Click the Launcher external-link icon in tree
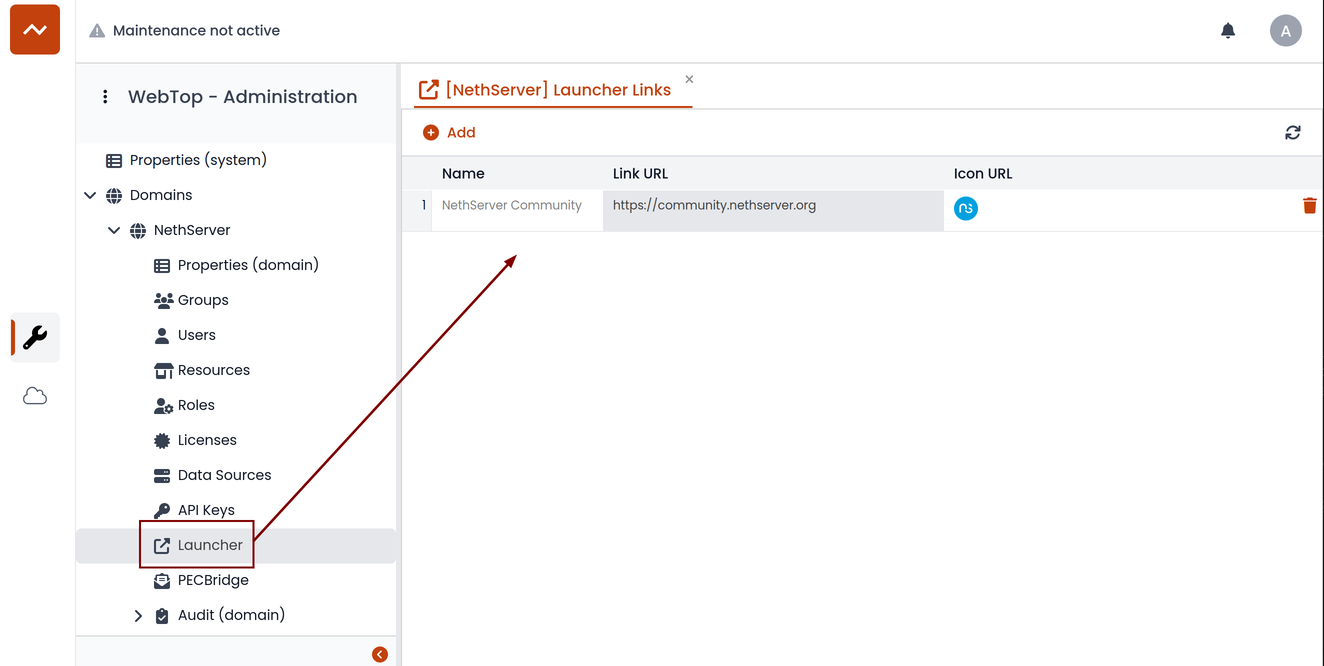The width and height of the screenshot is (1324, 666). 162,546
